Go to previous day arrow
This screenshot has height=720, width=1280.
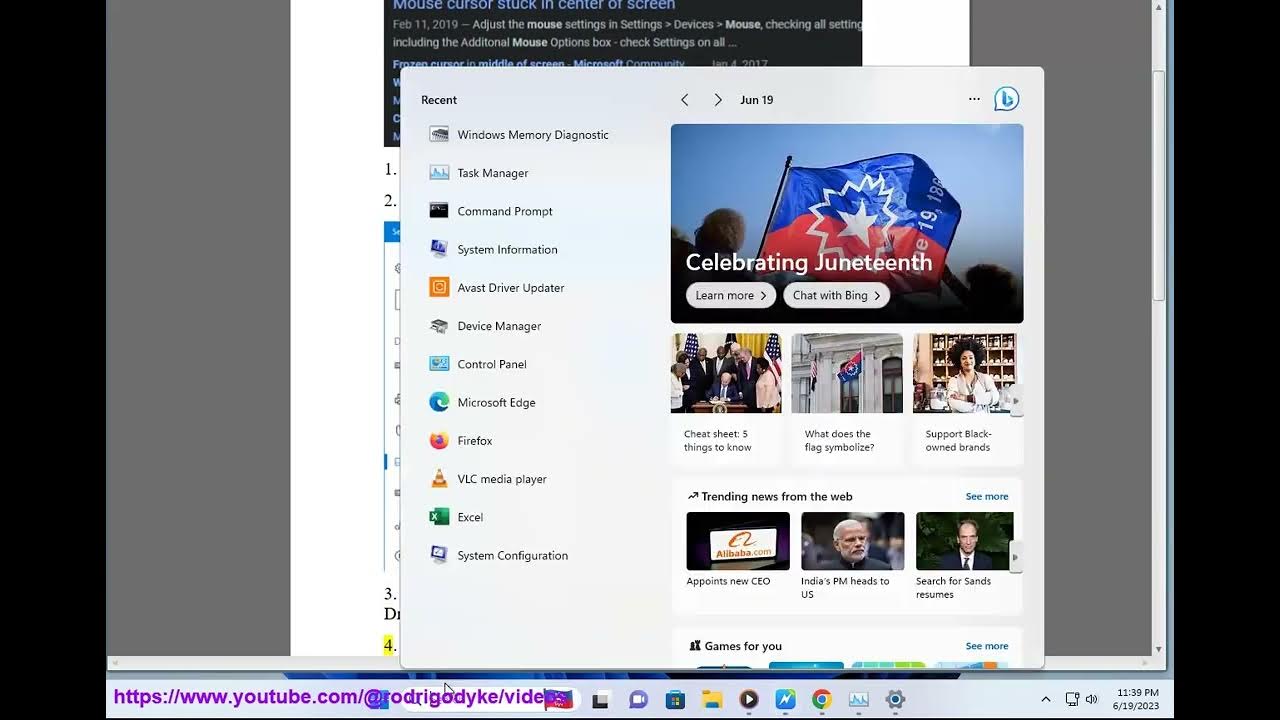684,100
